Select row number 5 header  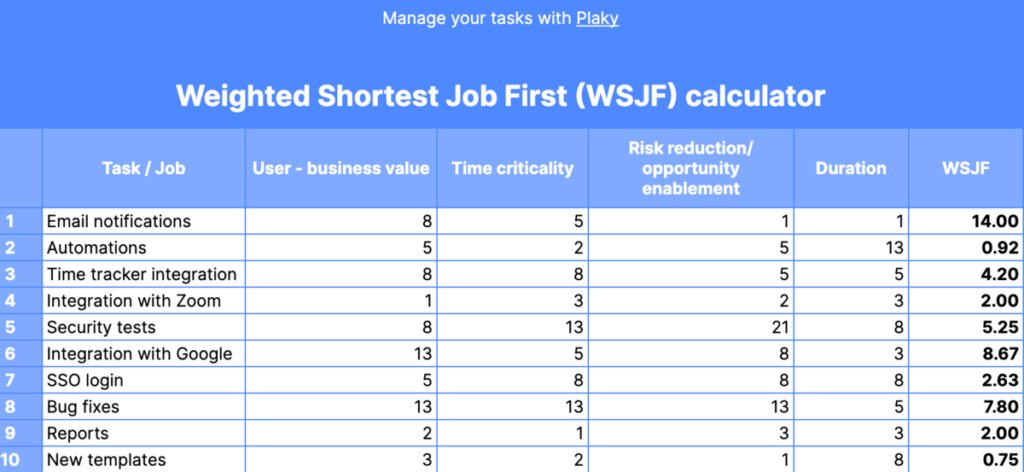[x=21, y=327]
